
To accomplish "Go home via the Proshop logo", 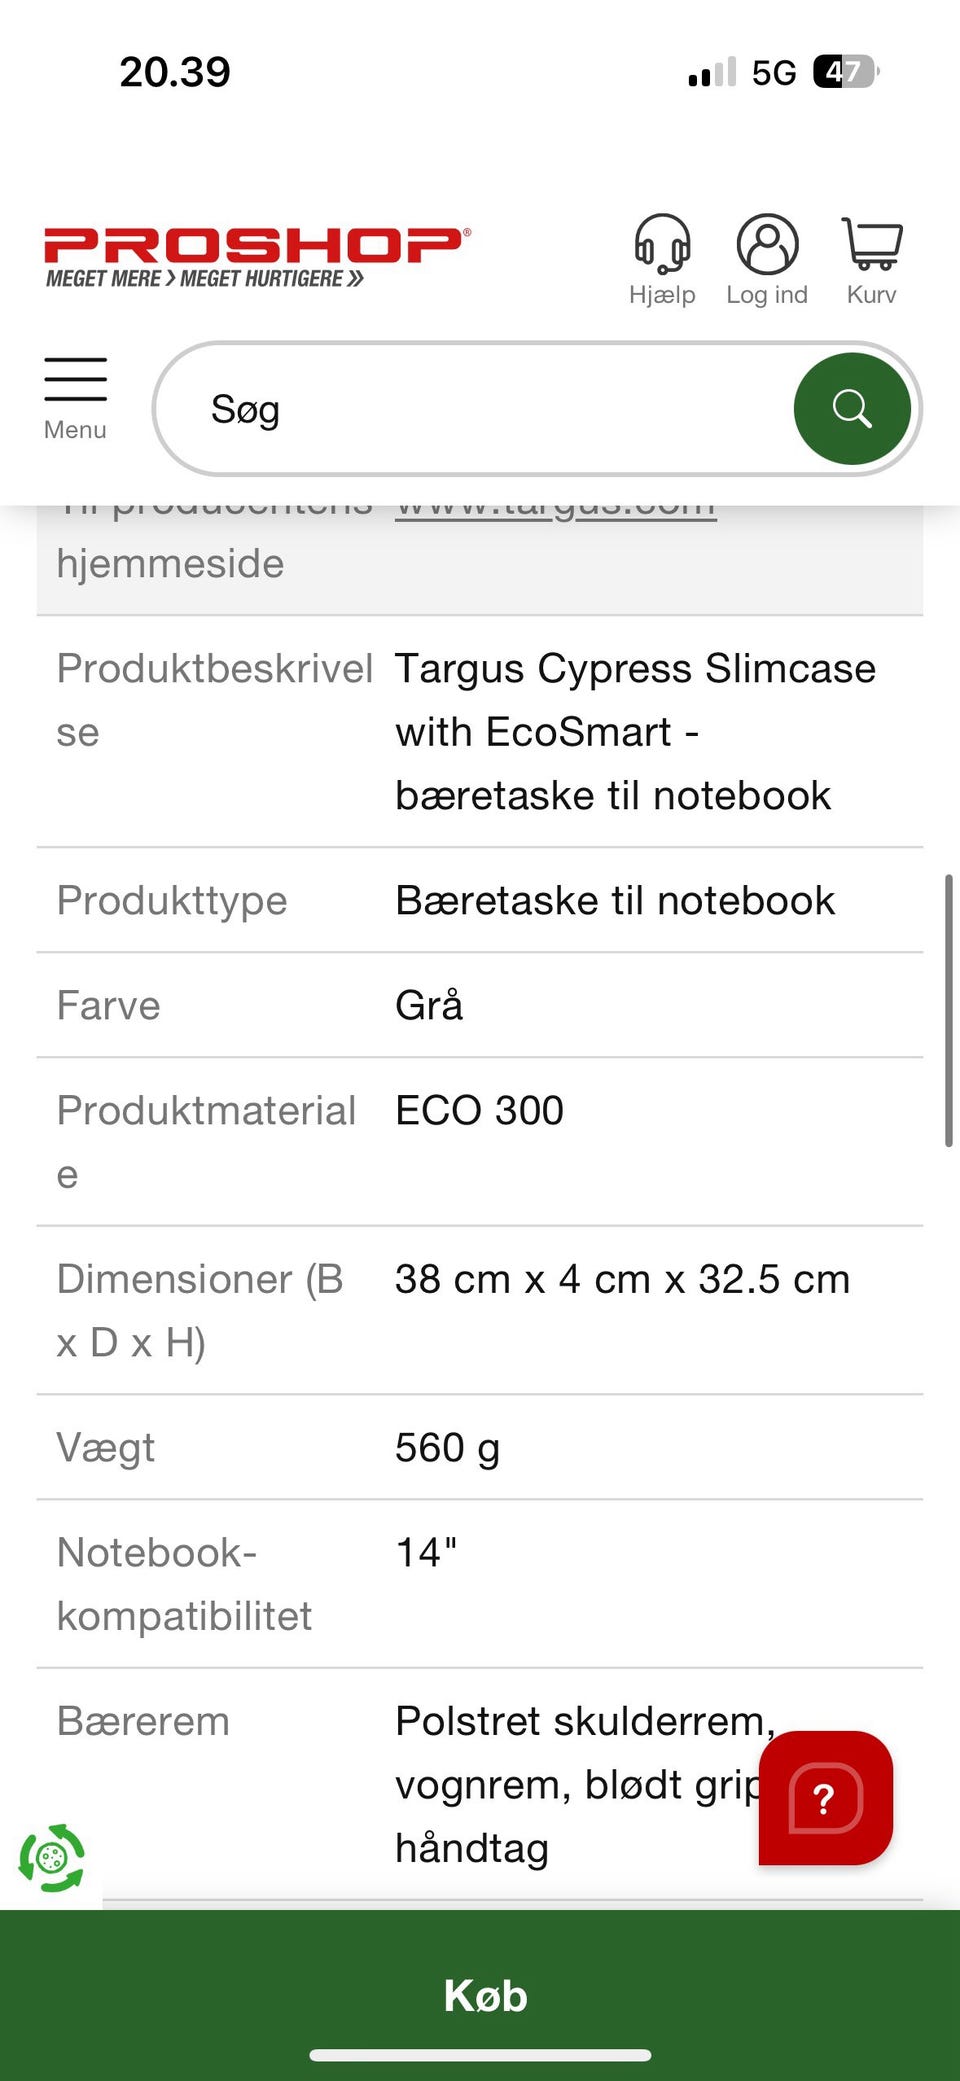I will click(256, 256).
